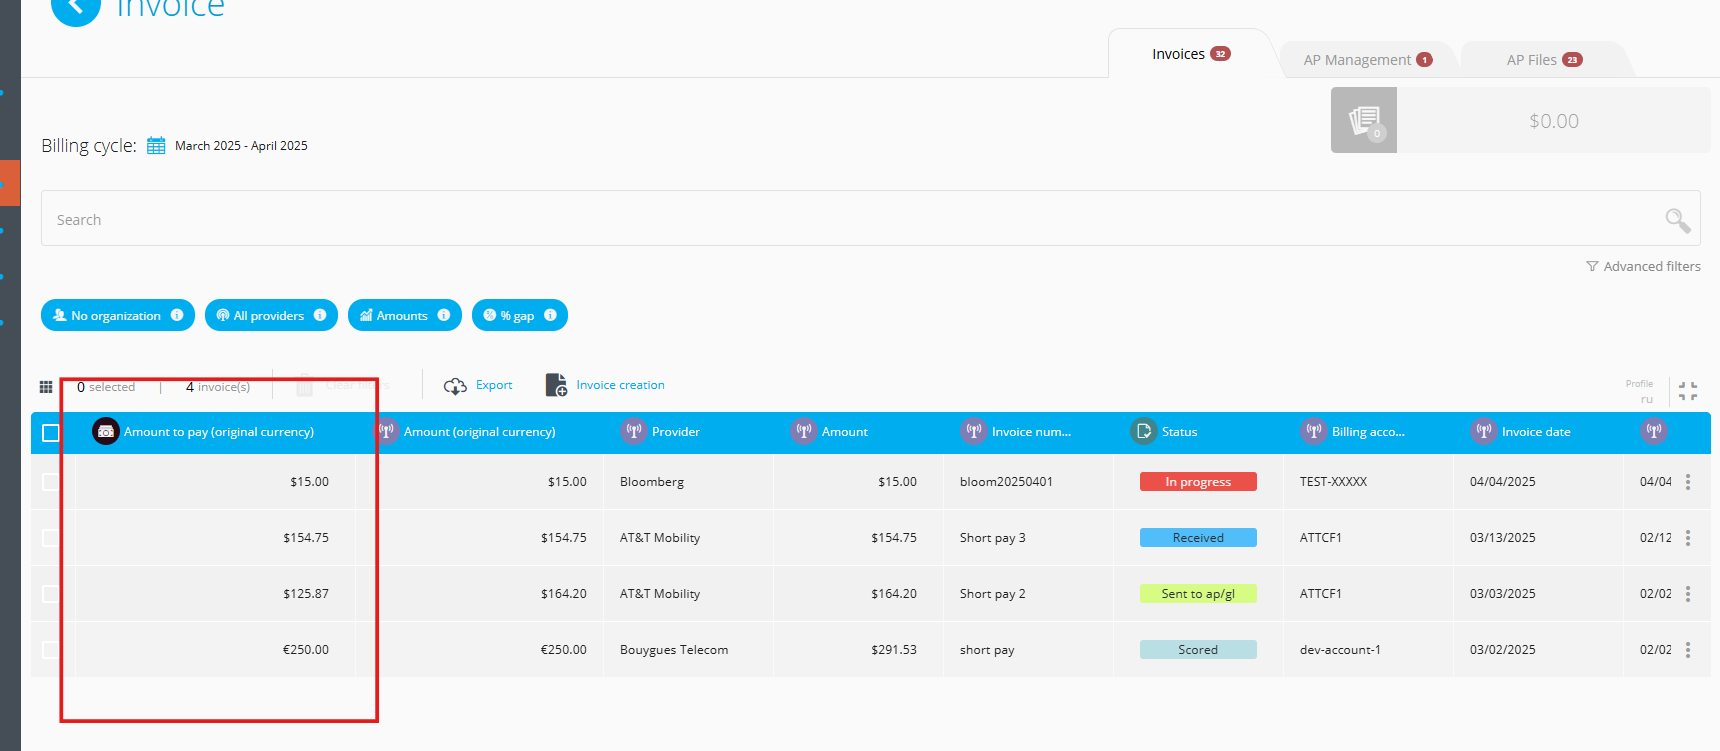Expand Advanced filters

coord(1643,267)
